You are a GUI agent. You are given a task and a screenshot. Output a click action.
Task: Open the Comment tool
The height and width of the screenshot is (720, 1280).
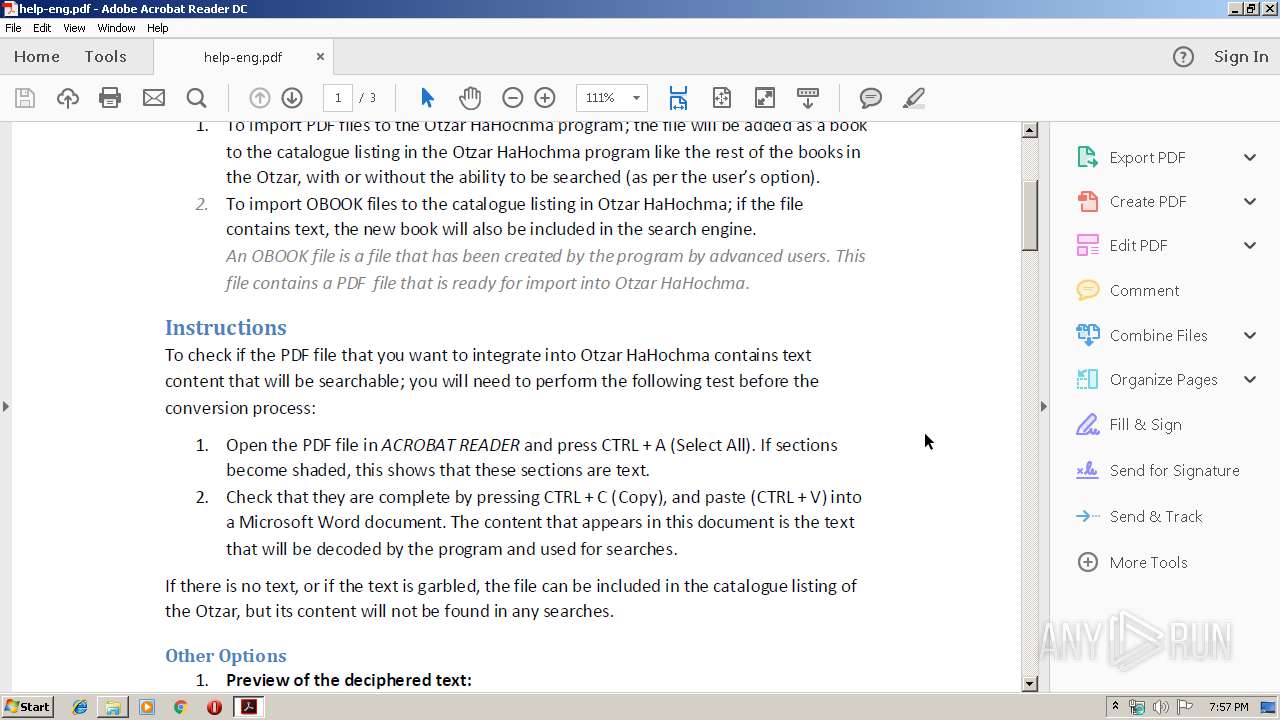point(1144,290)
